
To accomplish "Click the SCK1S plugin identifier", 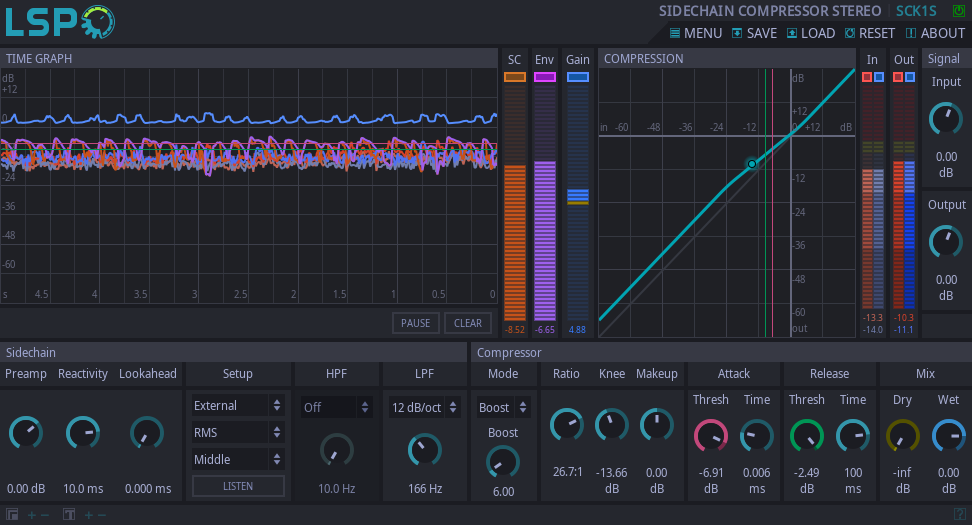I will 916,11.
